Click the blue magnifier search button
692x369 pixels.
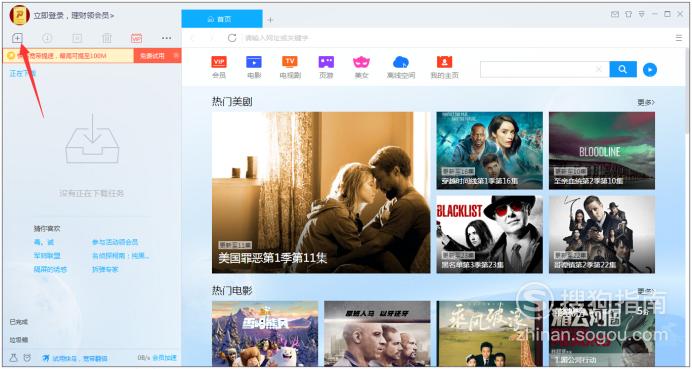coord(623,69)
